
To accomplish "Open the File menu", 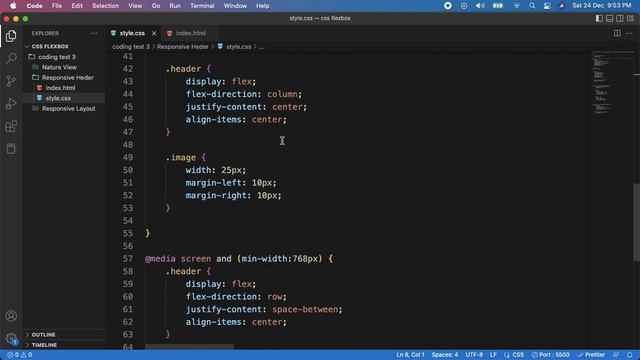I will 57,6.
